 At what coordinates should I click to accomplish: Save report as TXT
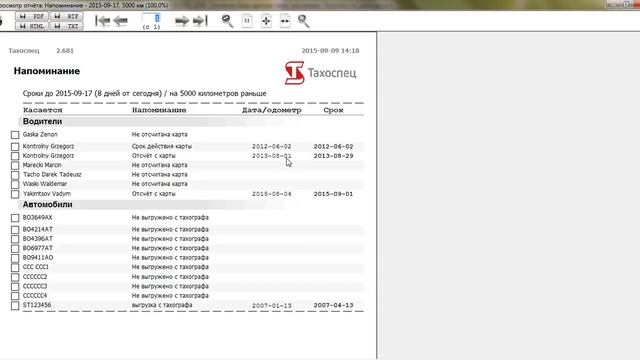67,26
